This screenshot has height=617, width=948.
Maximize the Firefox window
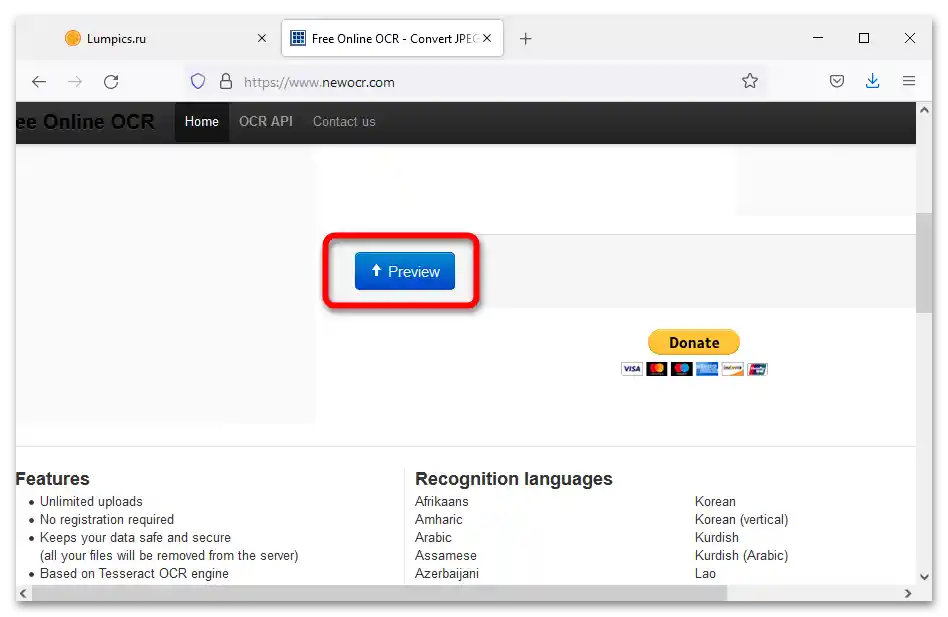point(864,38)
